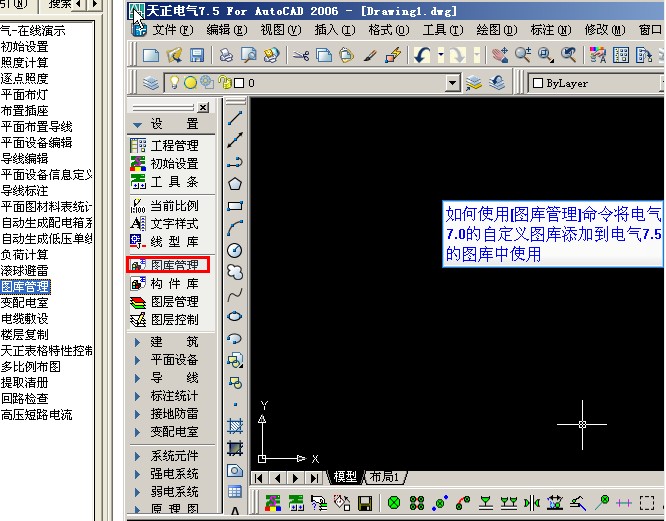Expand the 平面设备 menu section
This screenshot has width=666, height=521.
[x=138, y=360]
